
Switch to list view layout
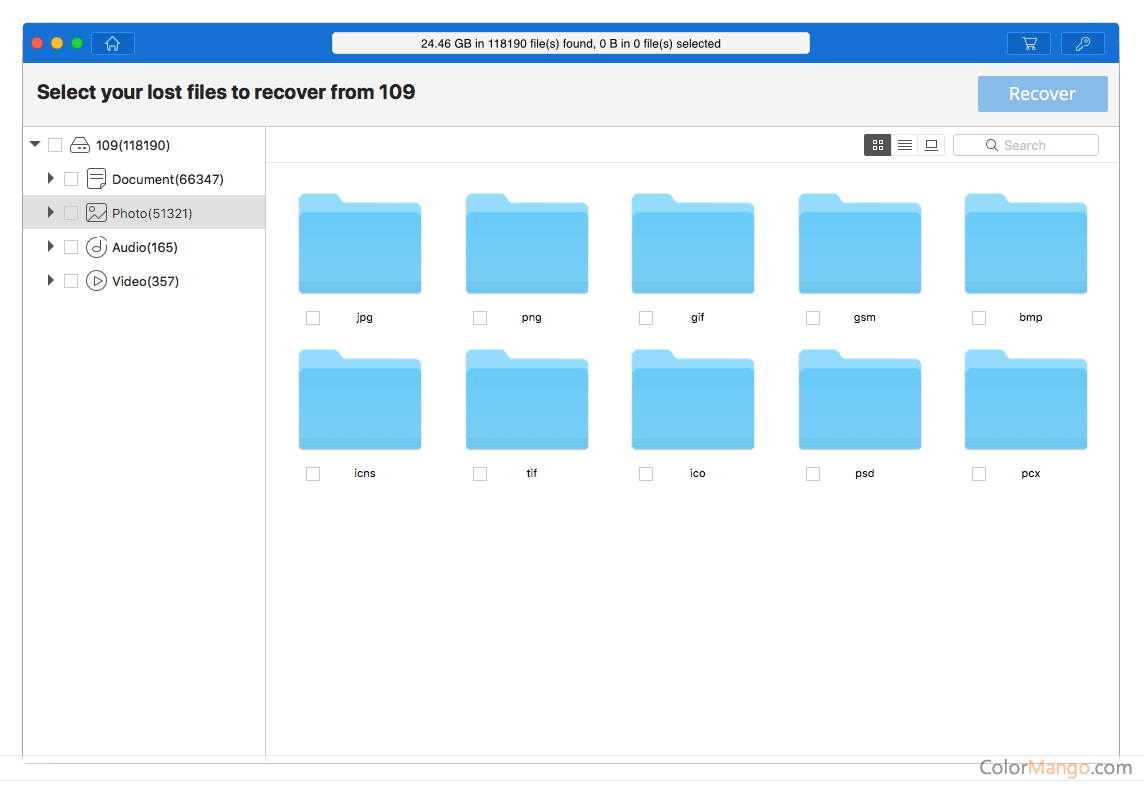pyautogui.click(x=904, y=145)
